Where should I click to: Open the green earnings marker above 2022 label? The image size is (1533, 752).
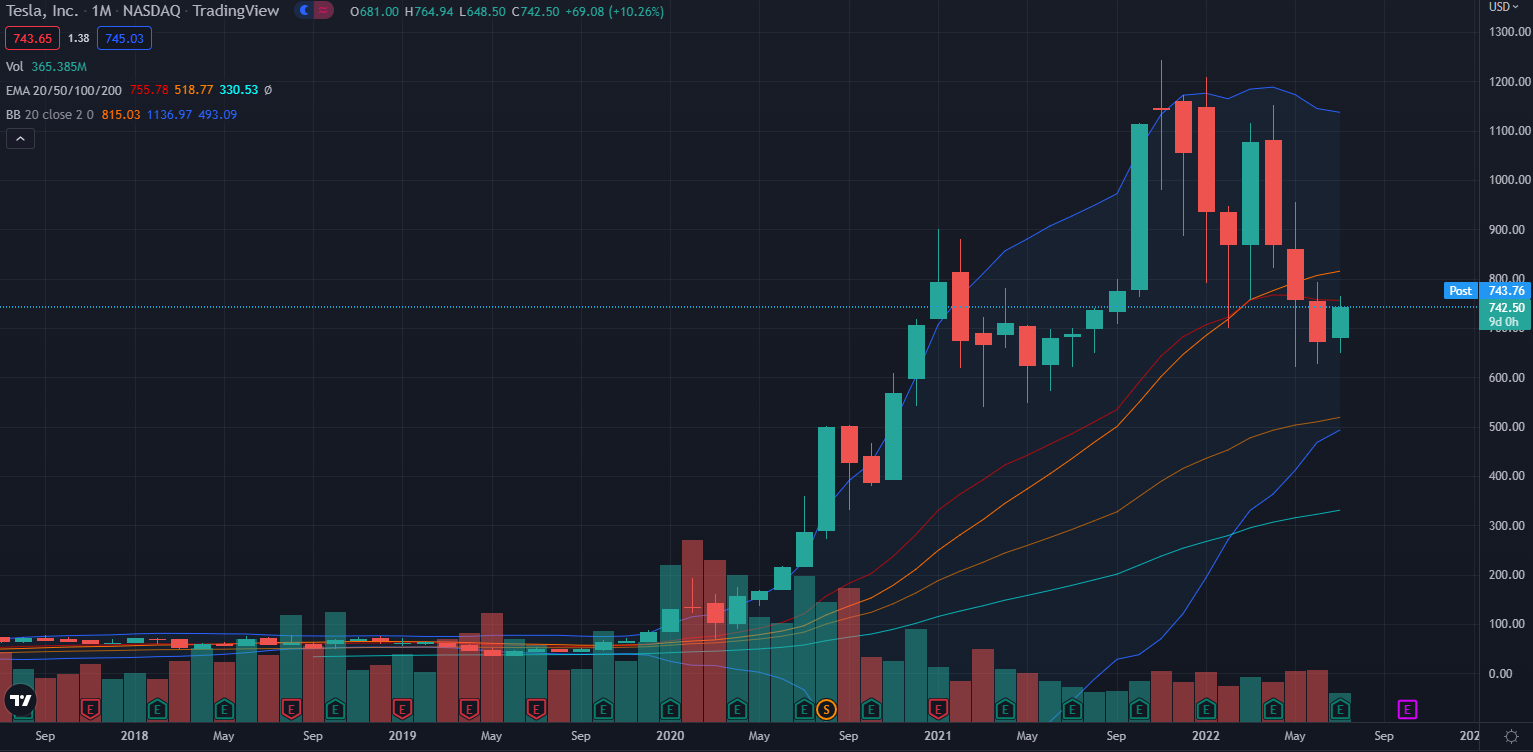(1206, 710)
